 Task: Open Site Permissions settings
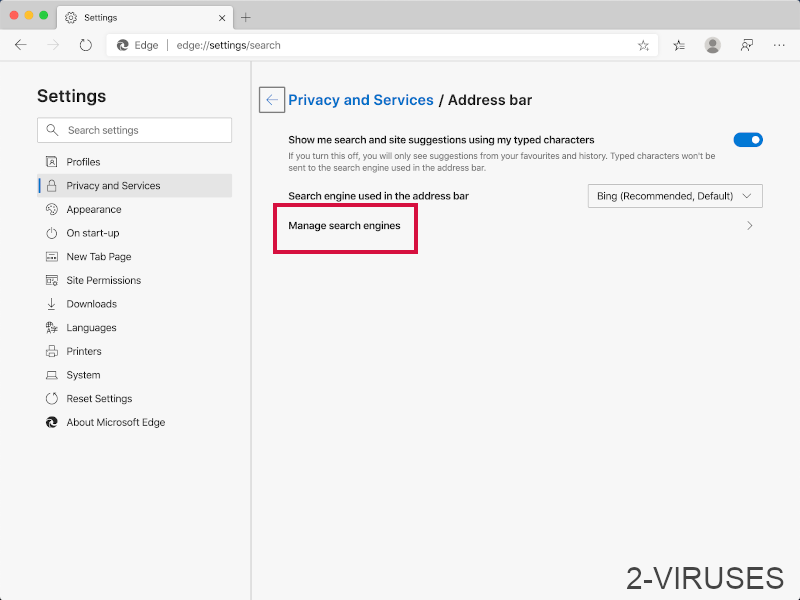click(x=135, y=280)
